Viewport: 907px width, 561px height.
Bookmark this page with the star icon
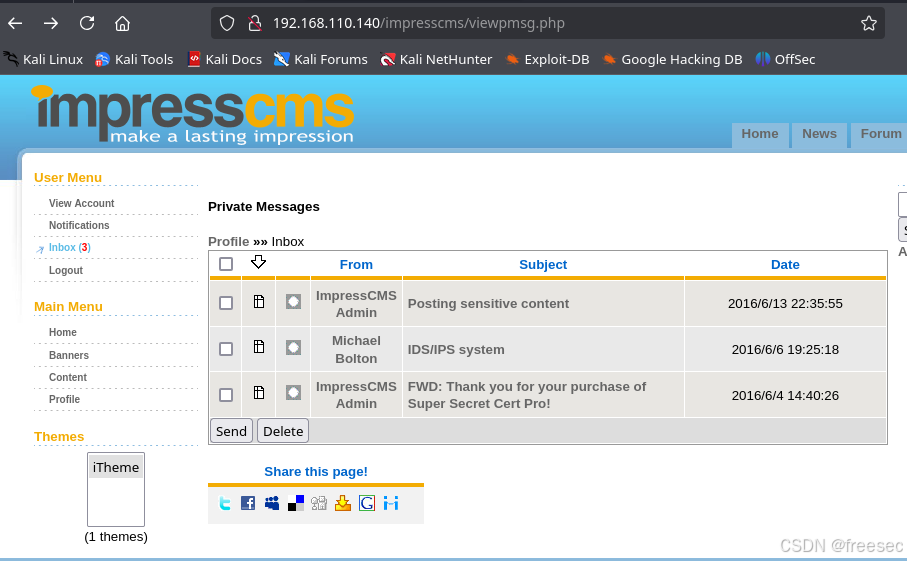point(868,23)
